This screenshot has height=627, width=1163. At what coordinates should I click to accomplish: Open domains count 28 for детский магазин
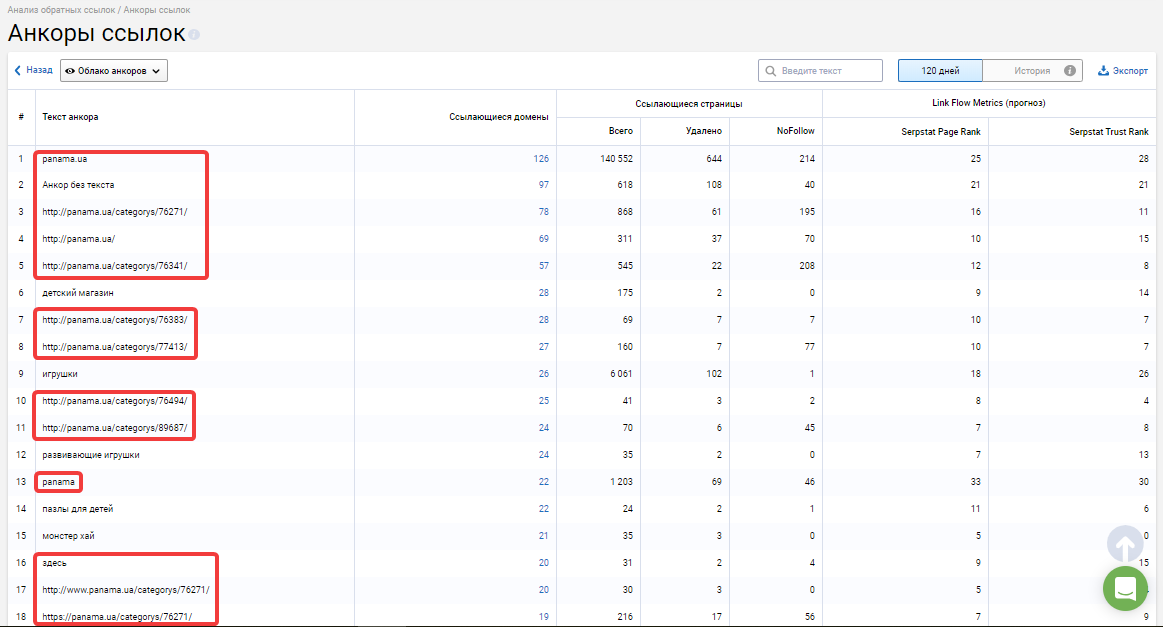click(x=544, y=293)
